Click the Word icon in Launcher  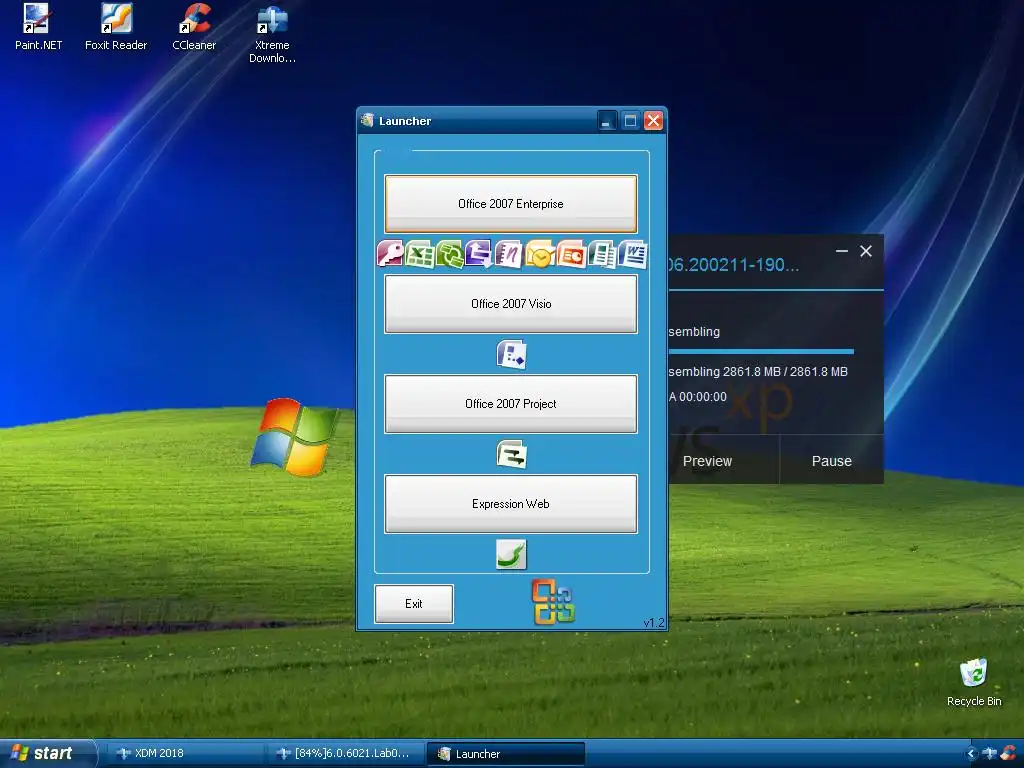tap(633, 254)
